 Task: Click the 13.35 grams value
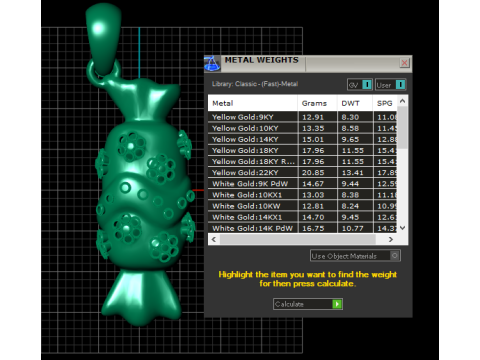[x=313, y=128]
